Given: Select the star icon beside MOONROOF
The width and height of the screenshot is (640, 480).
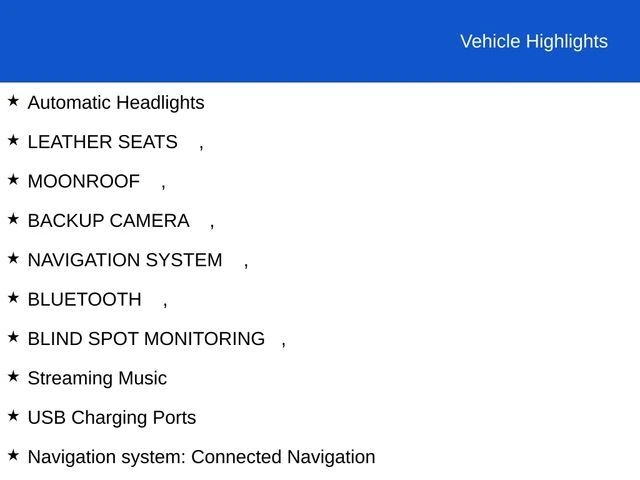Looking at the screenshot, I should click(13, 180).
